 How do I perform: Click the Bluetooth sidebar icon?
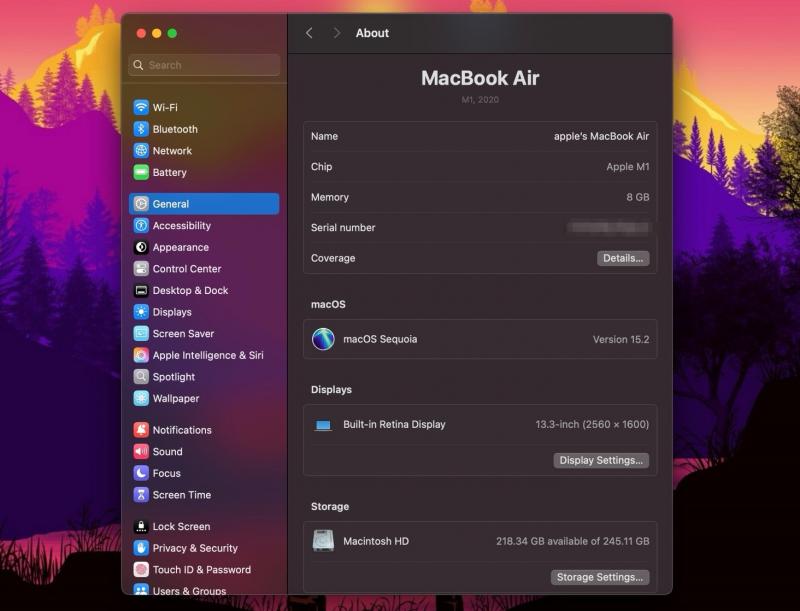click(141, 129)
